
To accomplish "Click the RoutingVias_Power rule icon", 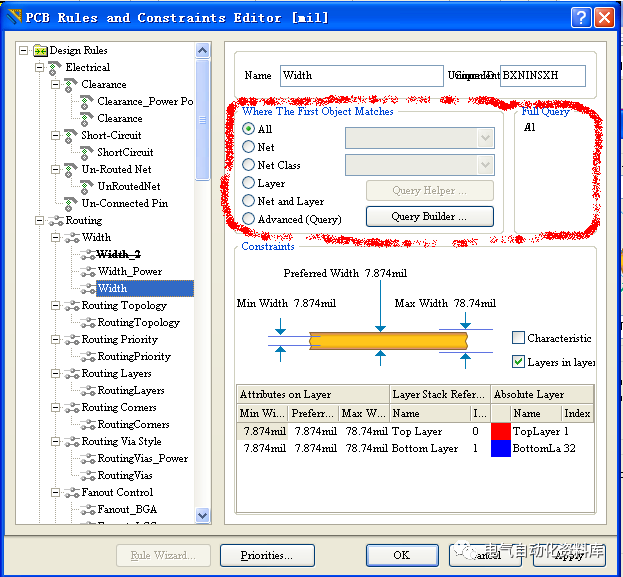I will 88,459.
